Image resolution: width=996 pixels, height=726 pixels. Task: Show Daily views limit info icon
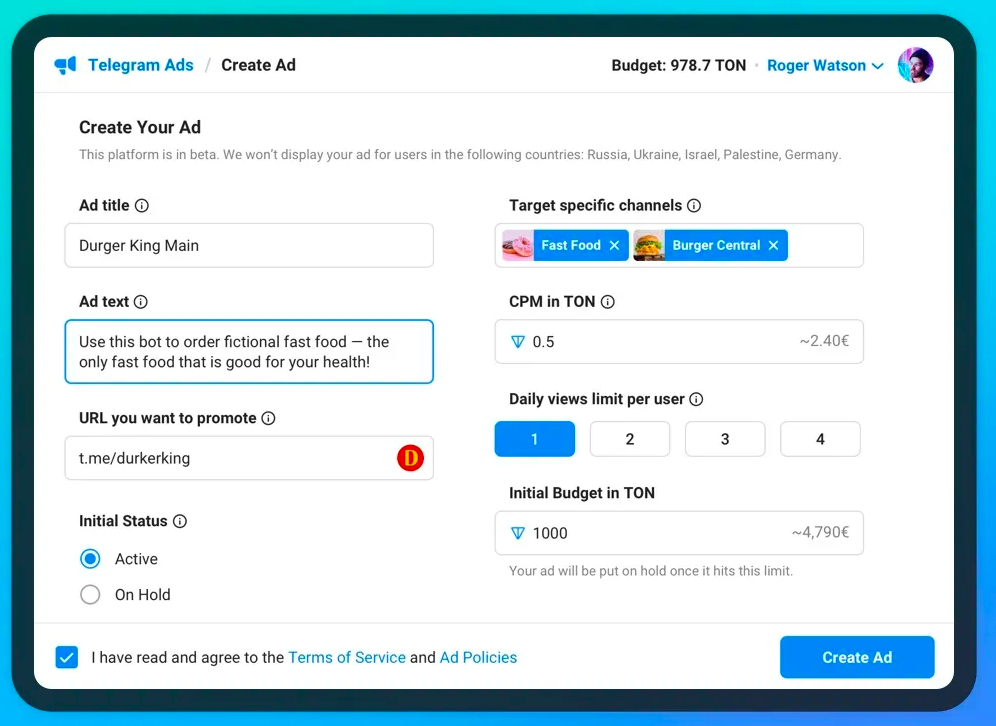click(697, 399)
